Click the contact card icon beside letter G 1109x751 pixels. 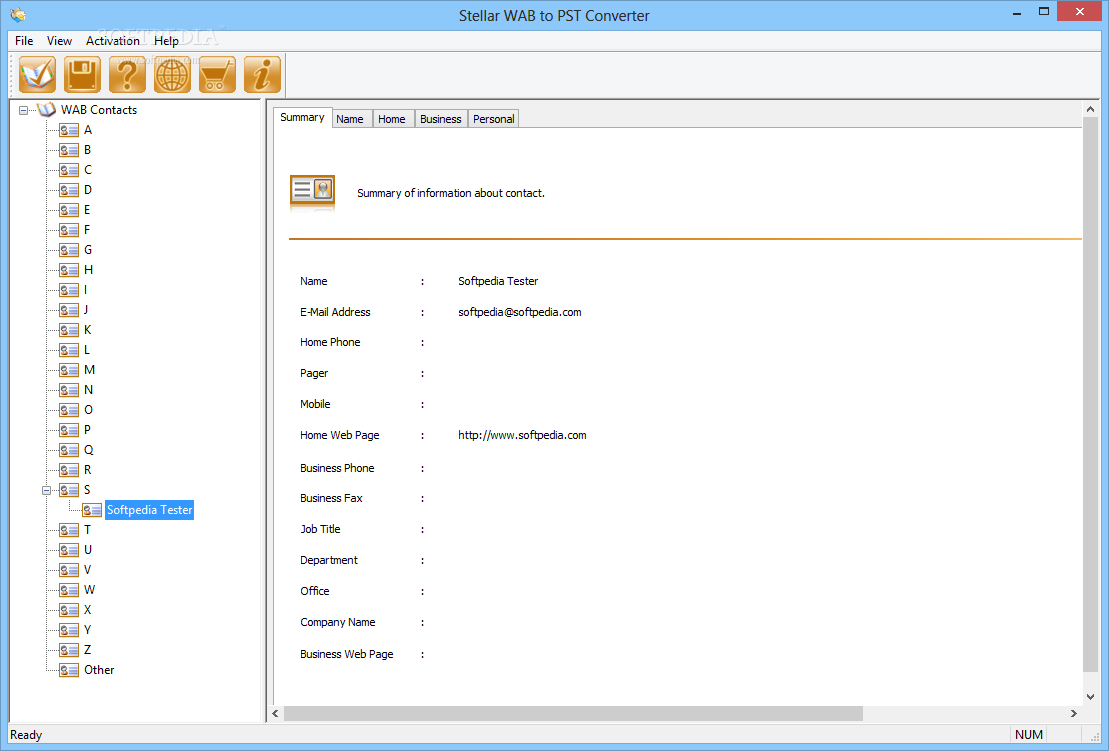[69, 250]
